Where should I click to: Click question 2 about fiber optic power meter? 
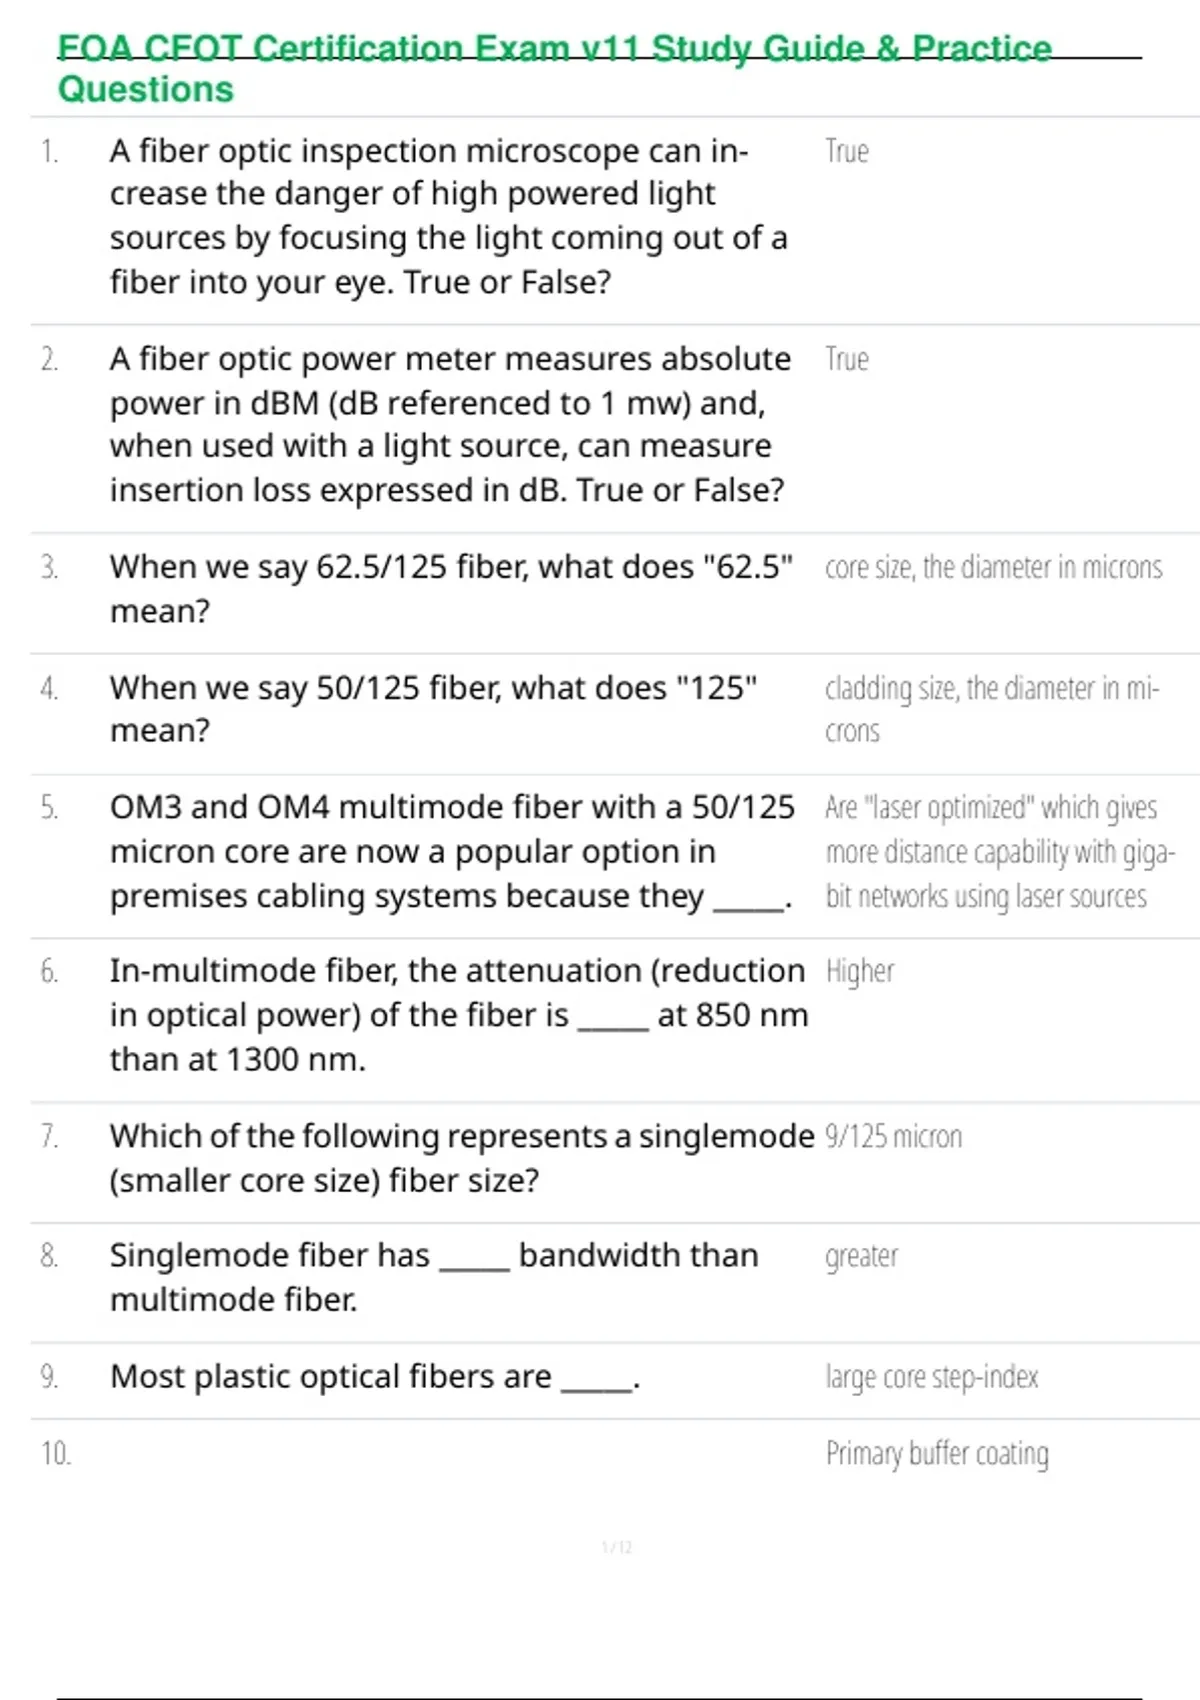pyautogui.click(x=449, y=424)
